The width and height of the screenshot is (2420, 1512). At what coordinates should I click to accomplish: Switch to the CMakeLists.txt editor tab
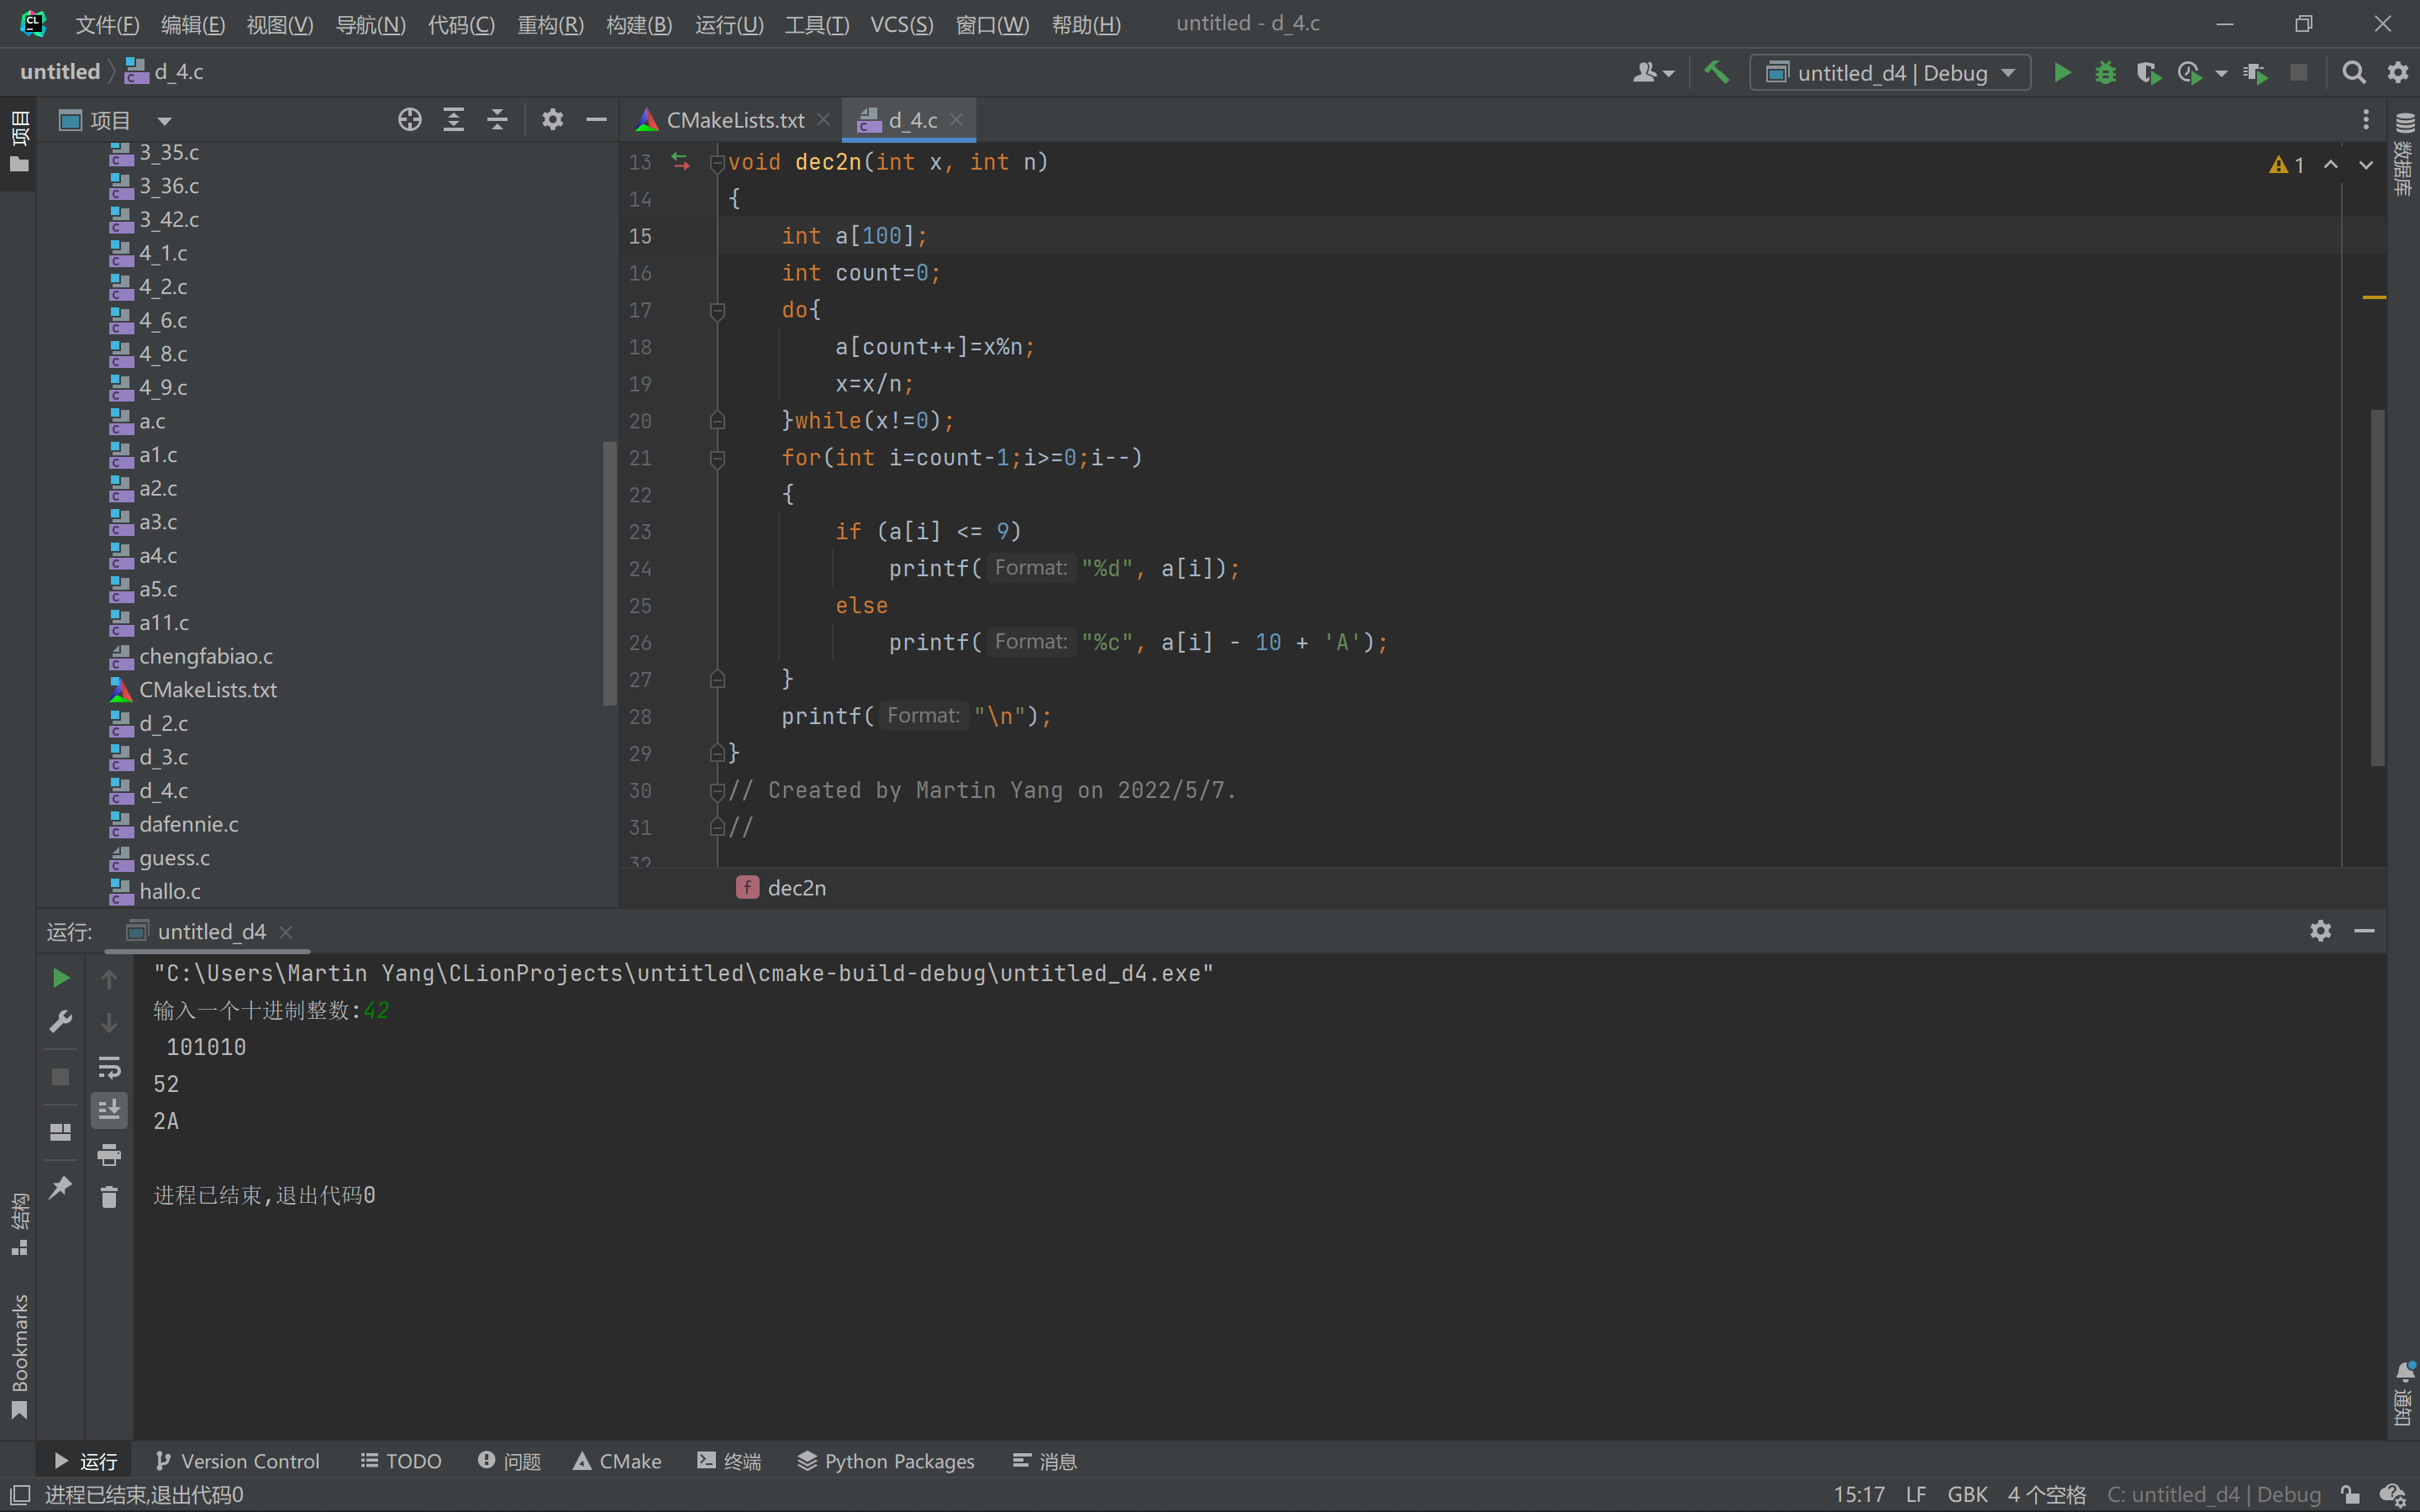coord(734,120)
